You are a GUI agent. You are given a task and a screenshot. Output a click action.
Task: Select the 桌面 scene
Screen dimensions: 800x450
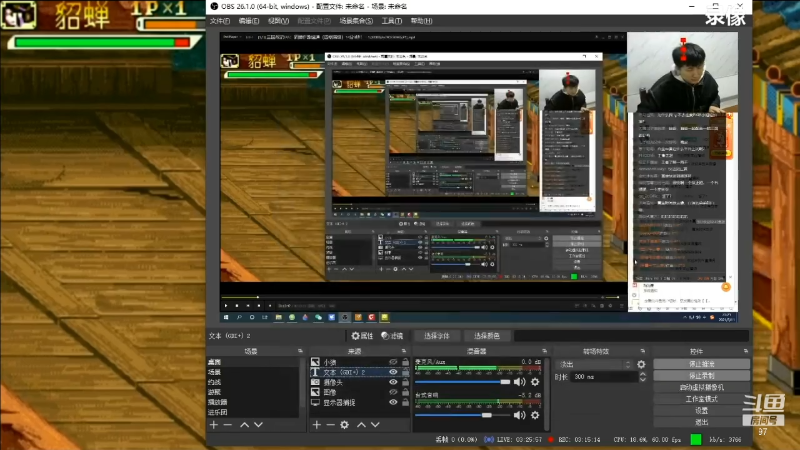253,362
